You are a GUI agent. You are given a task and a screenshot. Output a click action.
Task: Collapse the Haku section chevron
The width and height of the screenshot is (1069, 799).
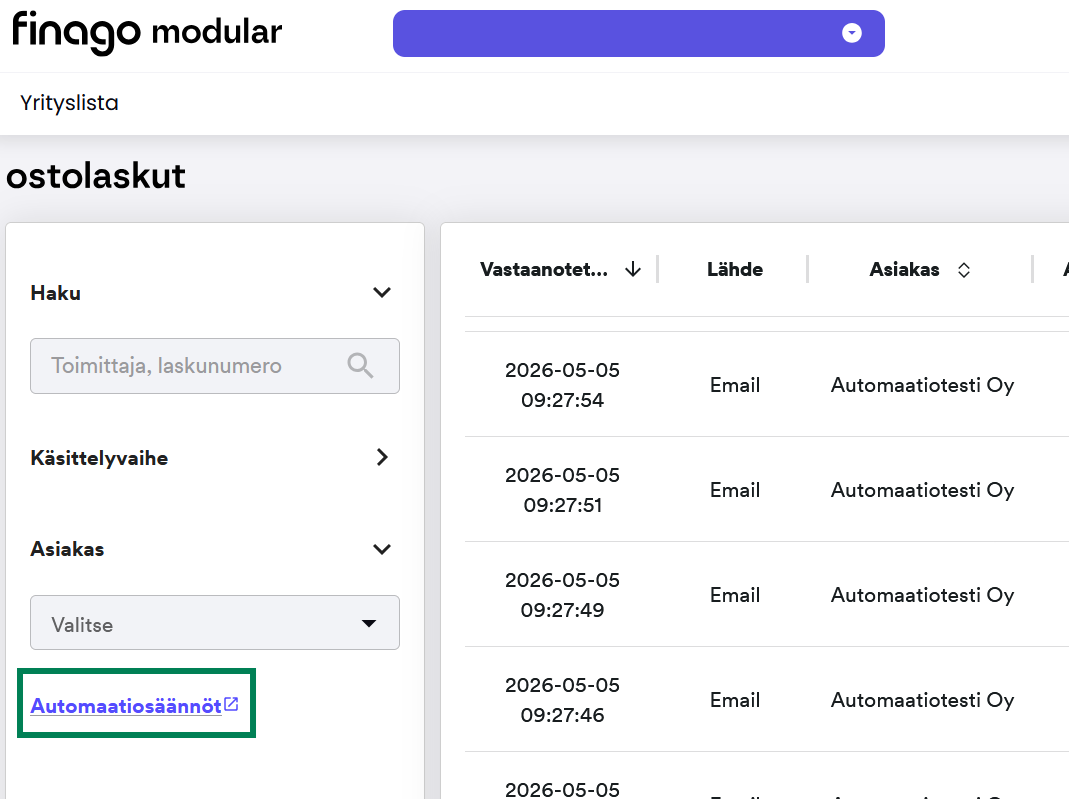click(382, 292)
